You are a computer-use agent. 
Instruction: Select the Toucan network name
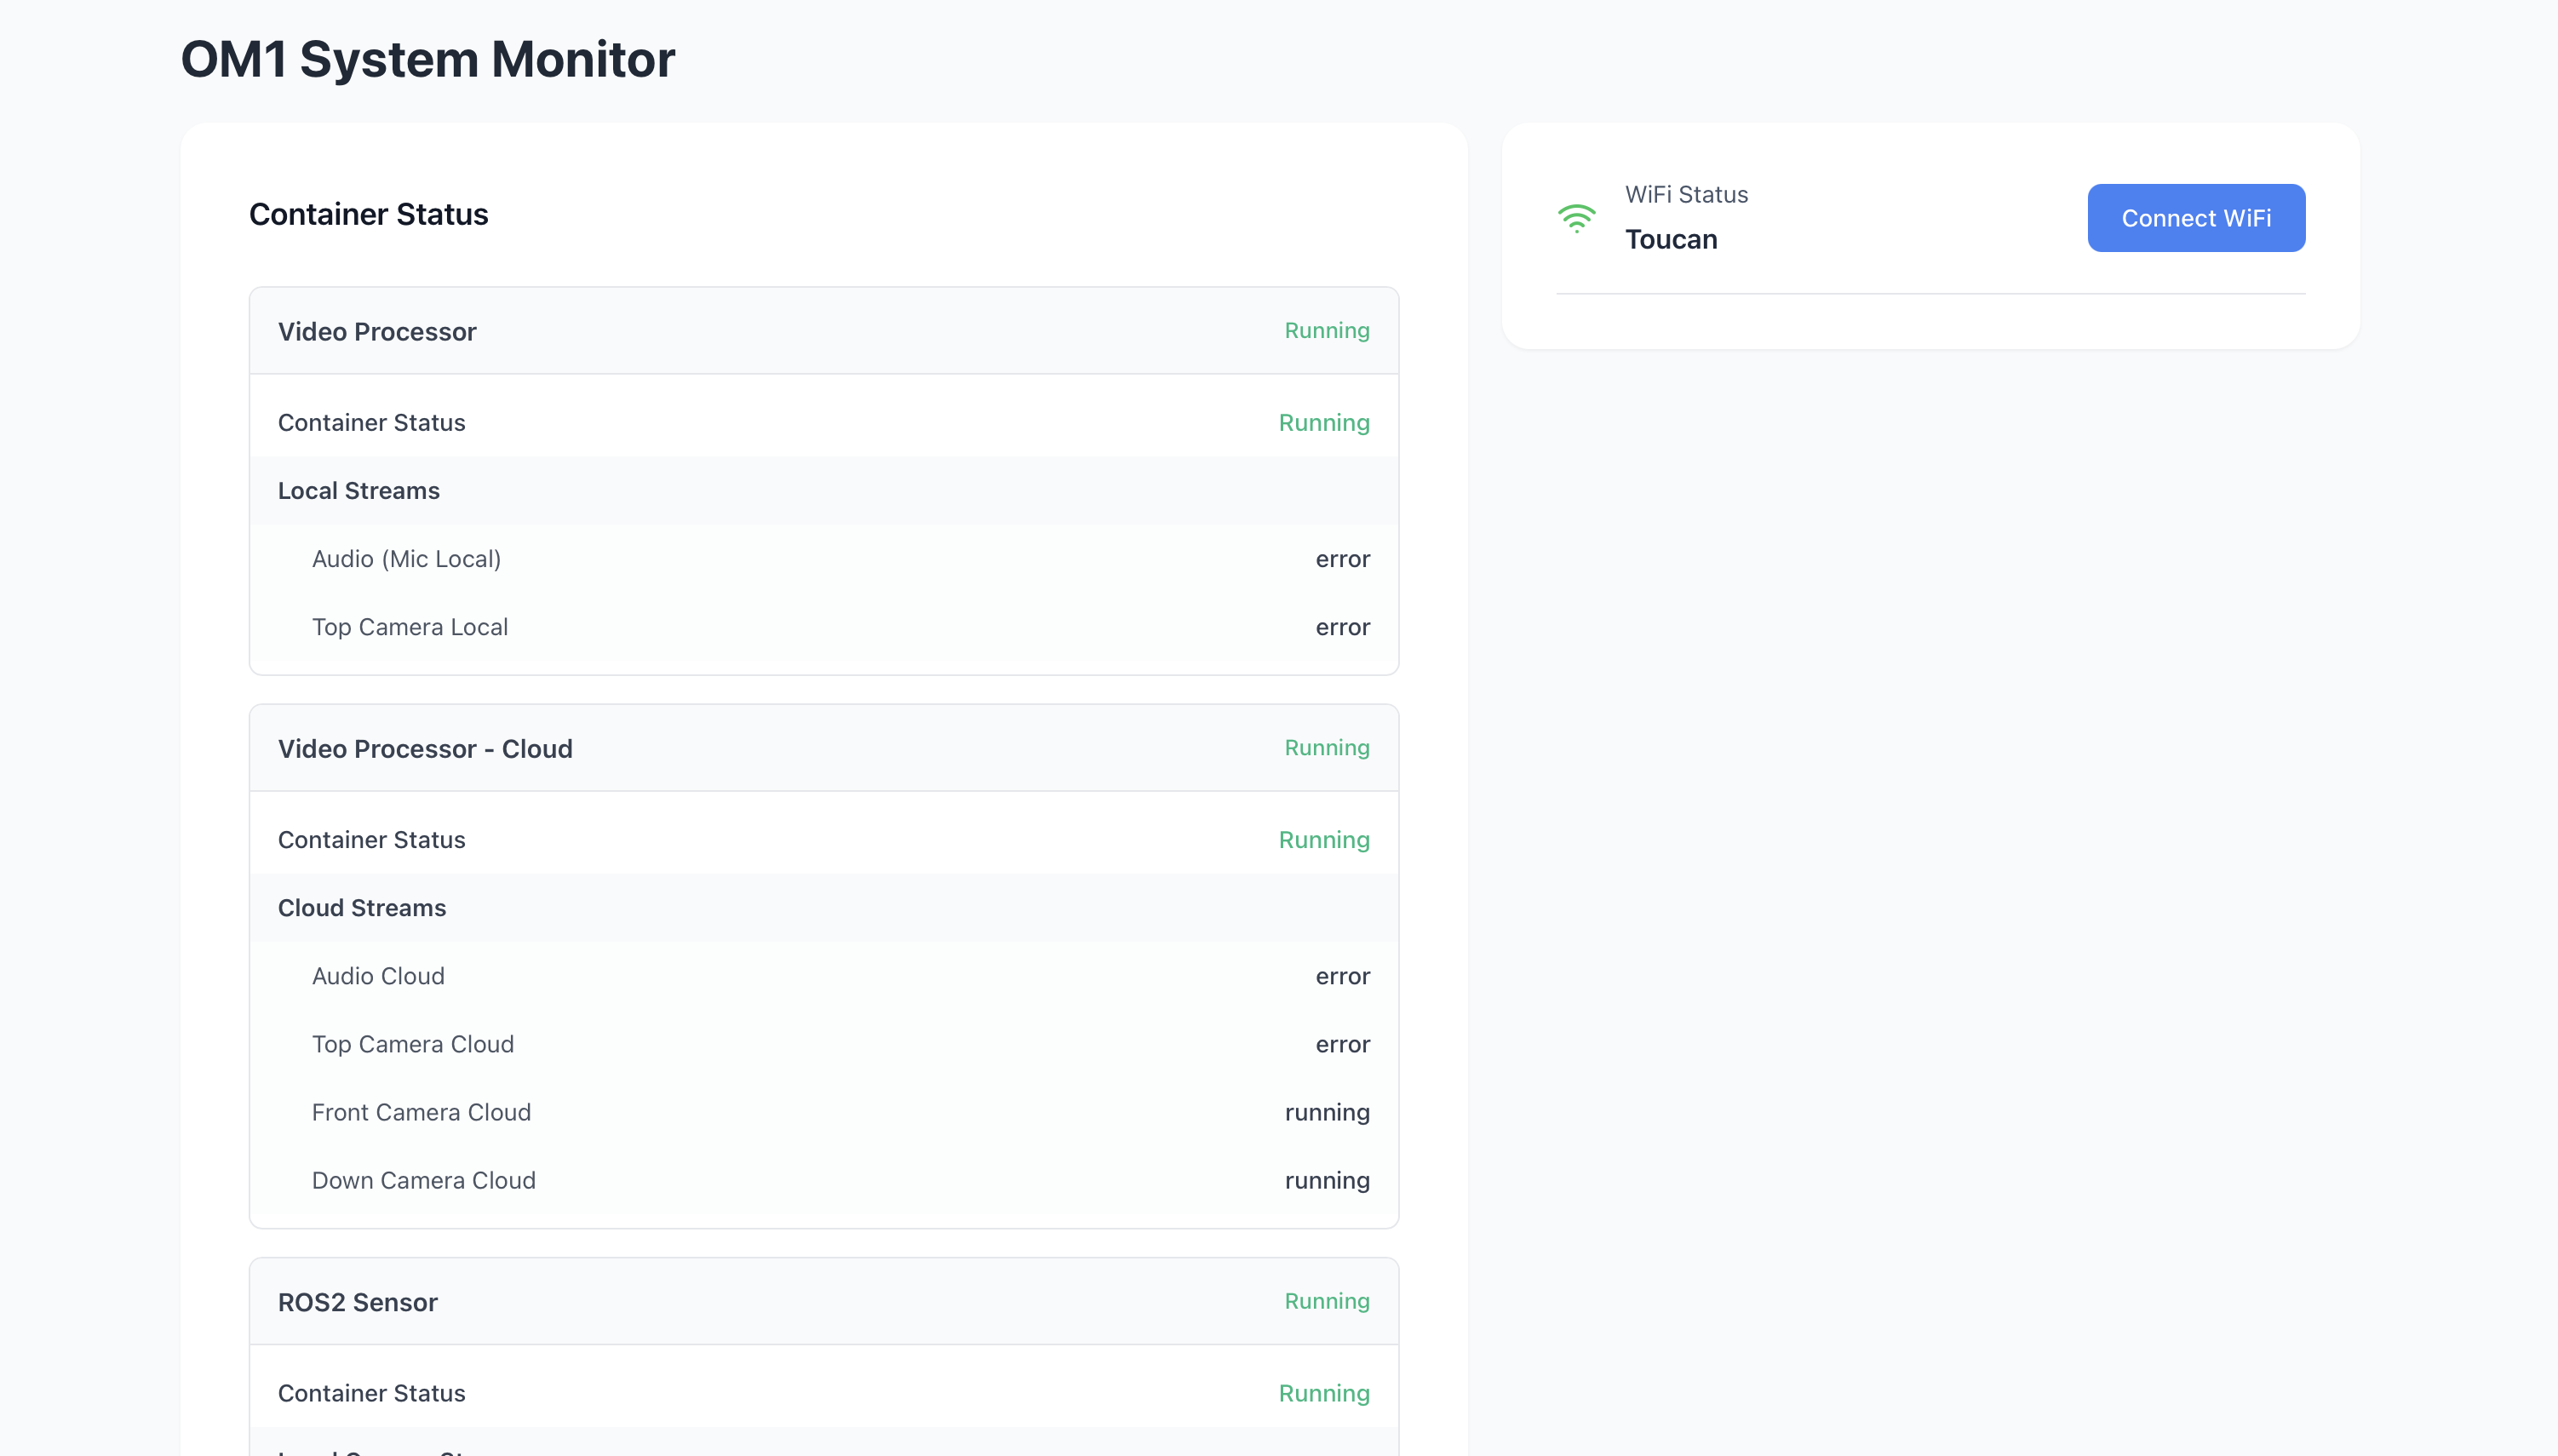pos(1671,239)
